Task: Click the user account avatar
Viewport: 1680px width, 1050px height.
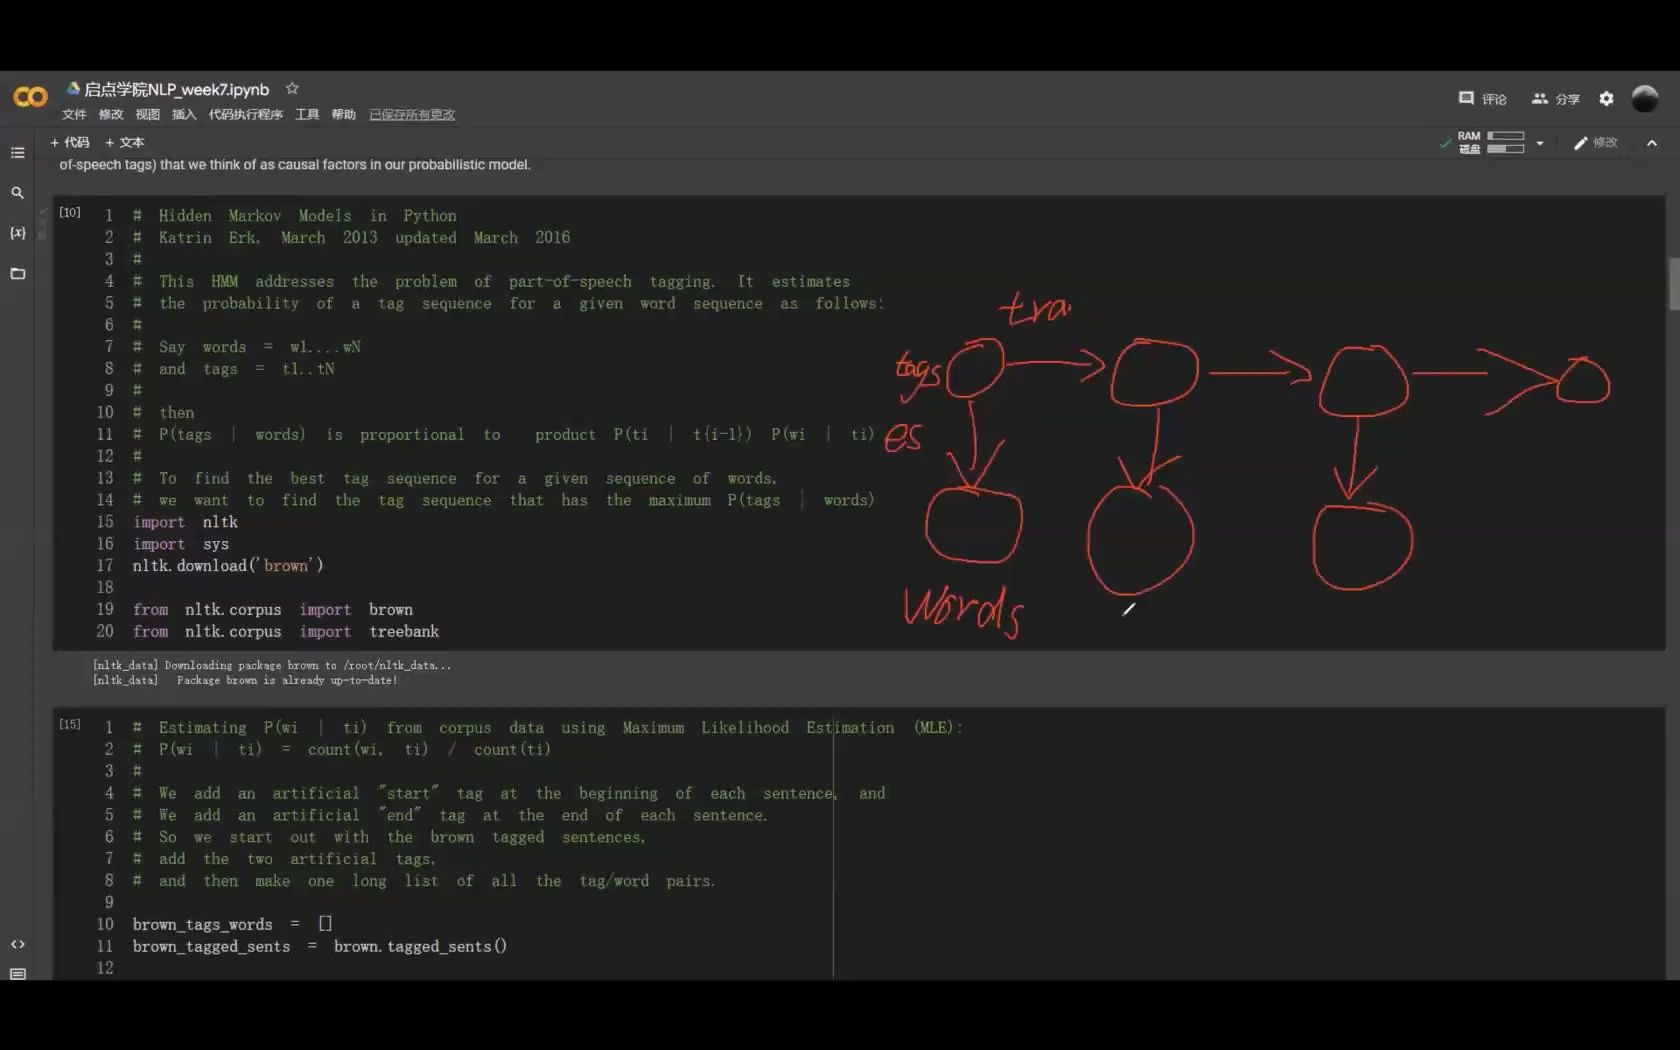Action: point(1645,98)
